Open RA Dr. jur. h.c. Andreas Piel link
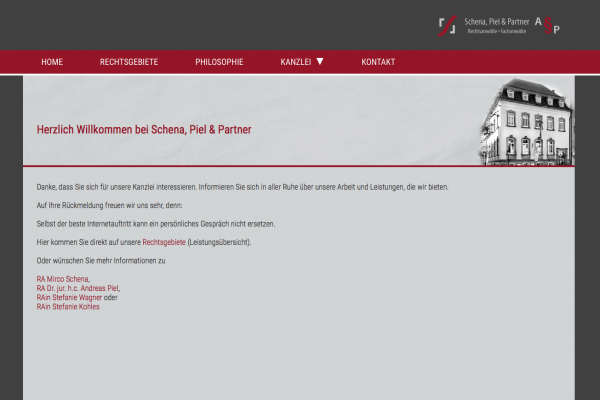This screenshot has width=600, height=400. [78, 288]
